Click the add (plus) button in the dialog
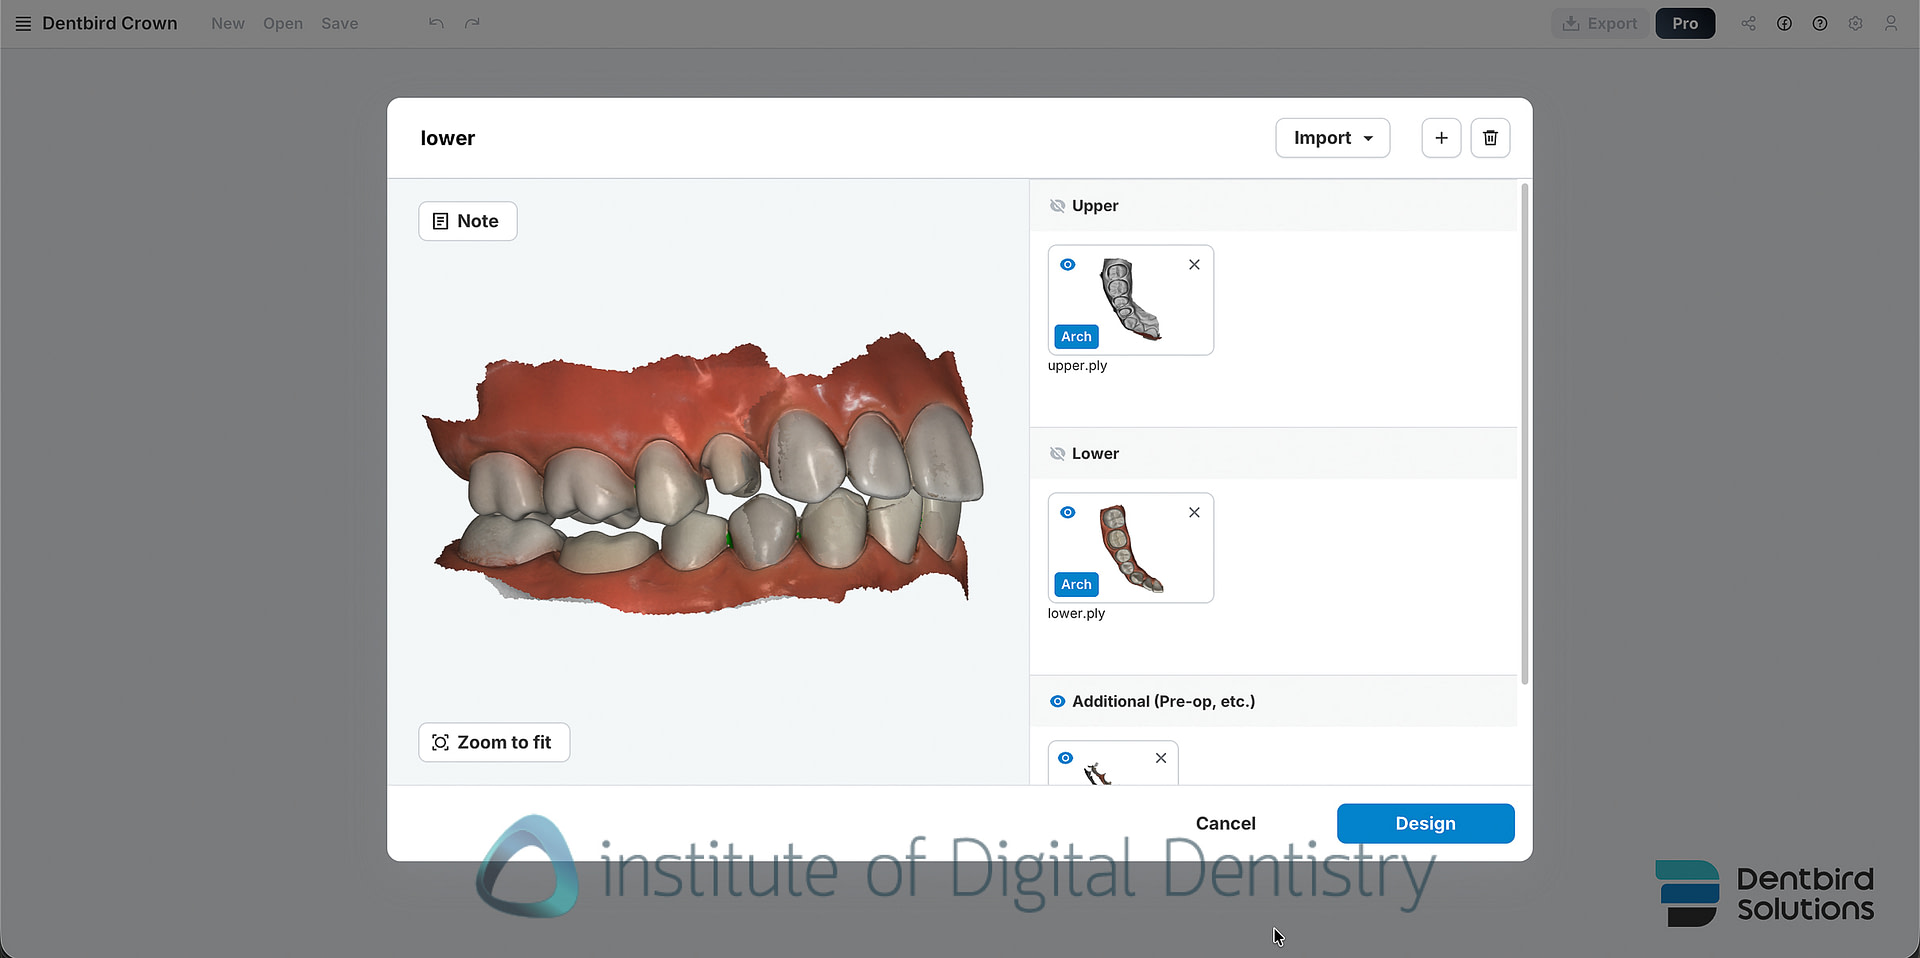 point(1441,138)
